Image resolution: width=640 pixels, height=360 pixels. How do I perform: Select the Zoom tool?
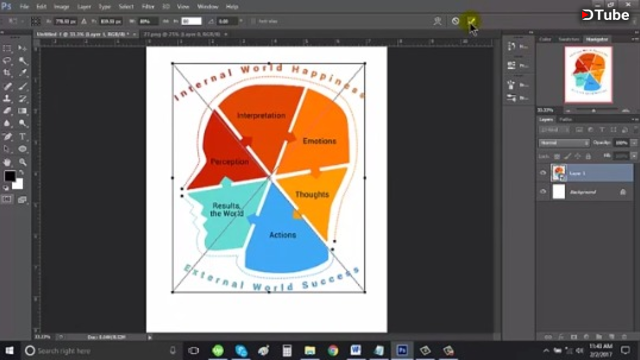pyautogui.click(x=22, y=162)
